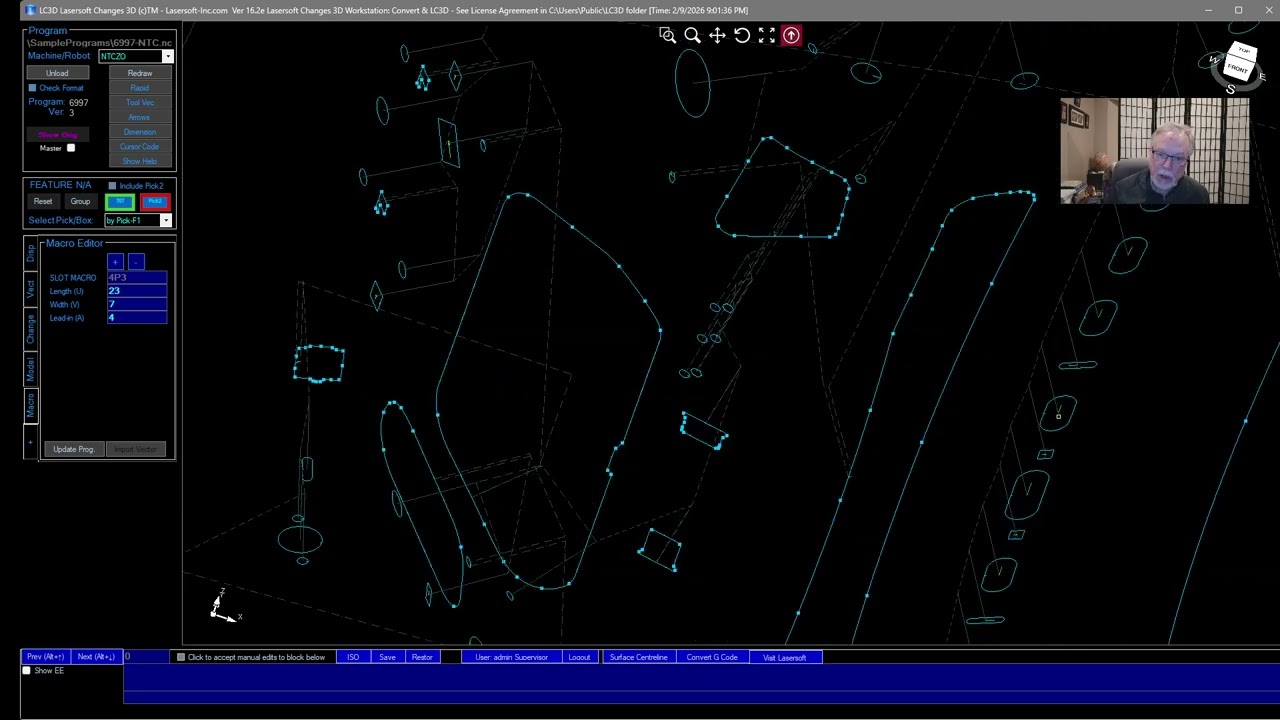
Task: Click the Show Orig button
Action: click(x=57, y=134)
